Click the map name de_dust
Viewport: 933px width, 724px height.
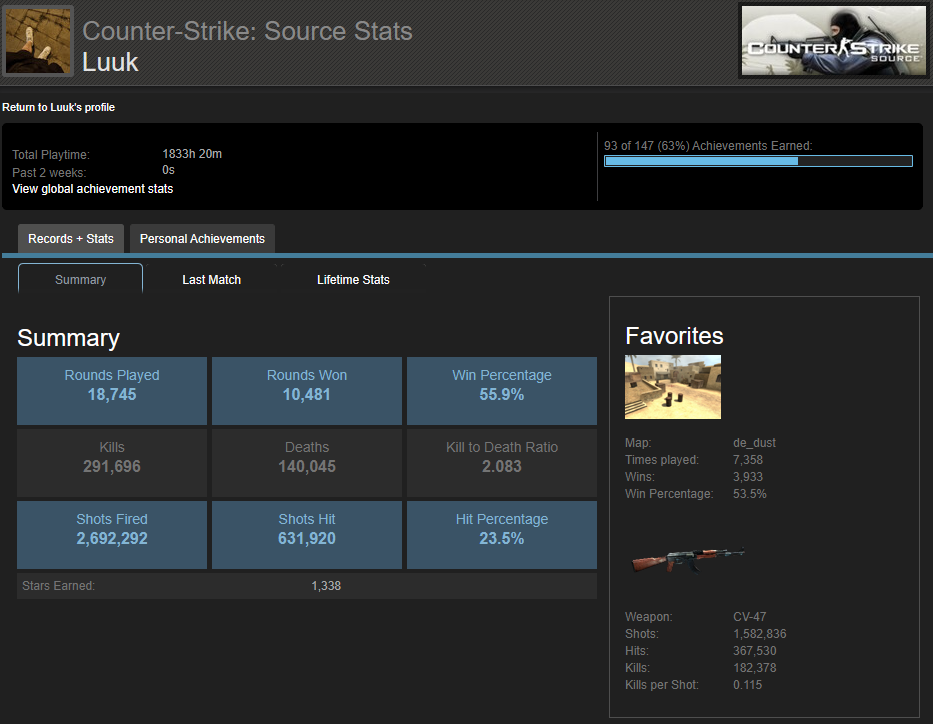(x=754, y=443)
